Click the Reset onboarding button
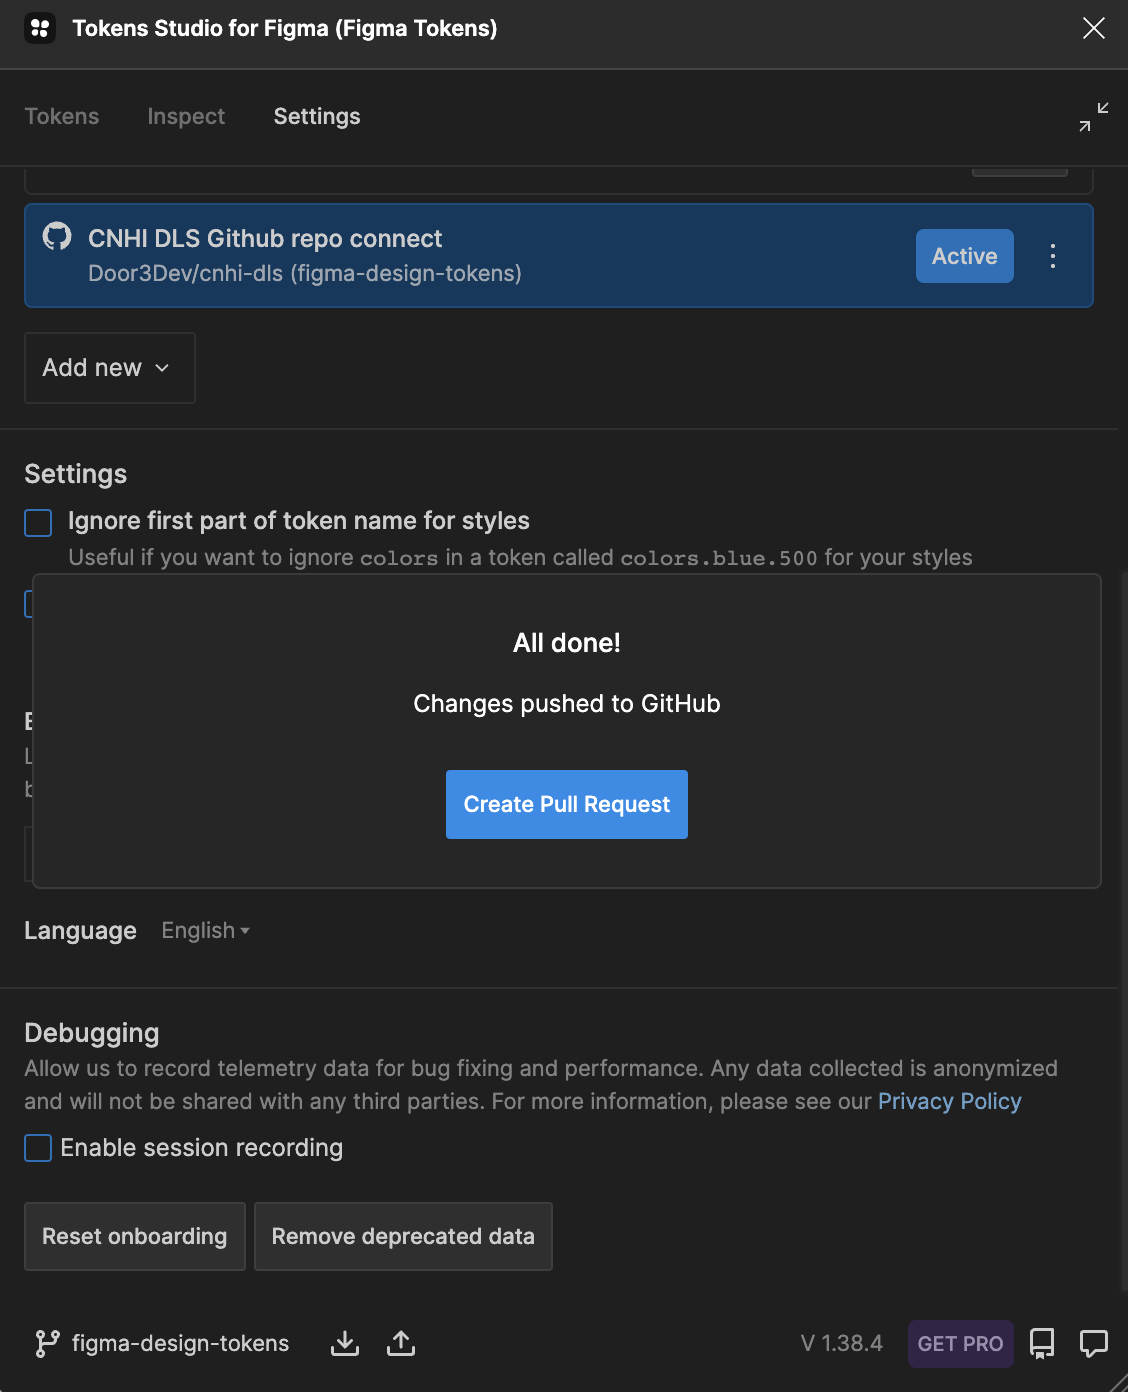Screen dimensions: 1128x1392 [x=135, y=1236]
